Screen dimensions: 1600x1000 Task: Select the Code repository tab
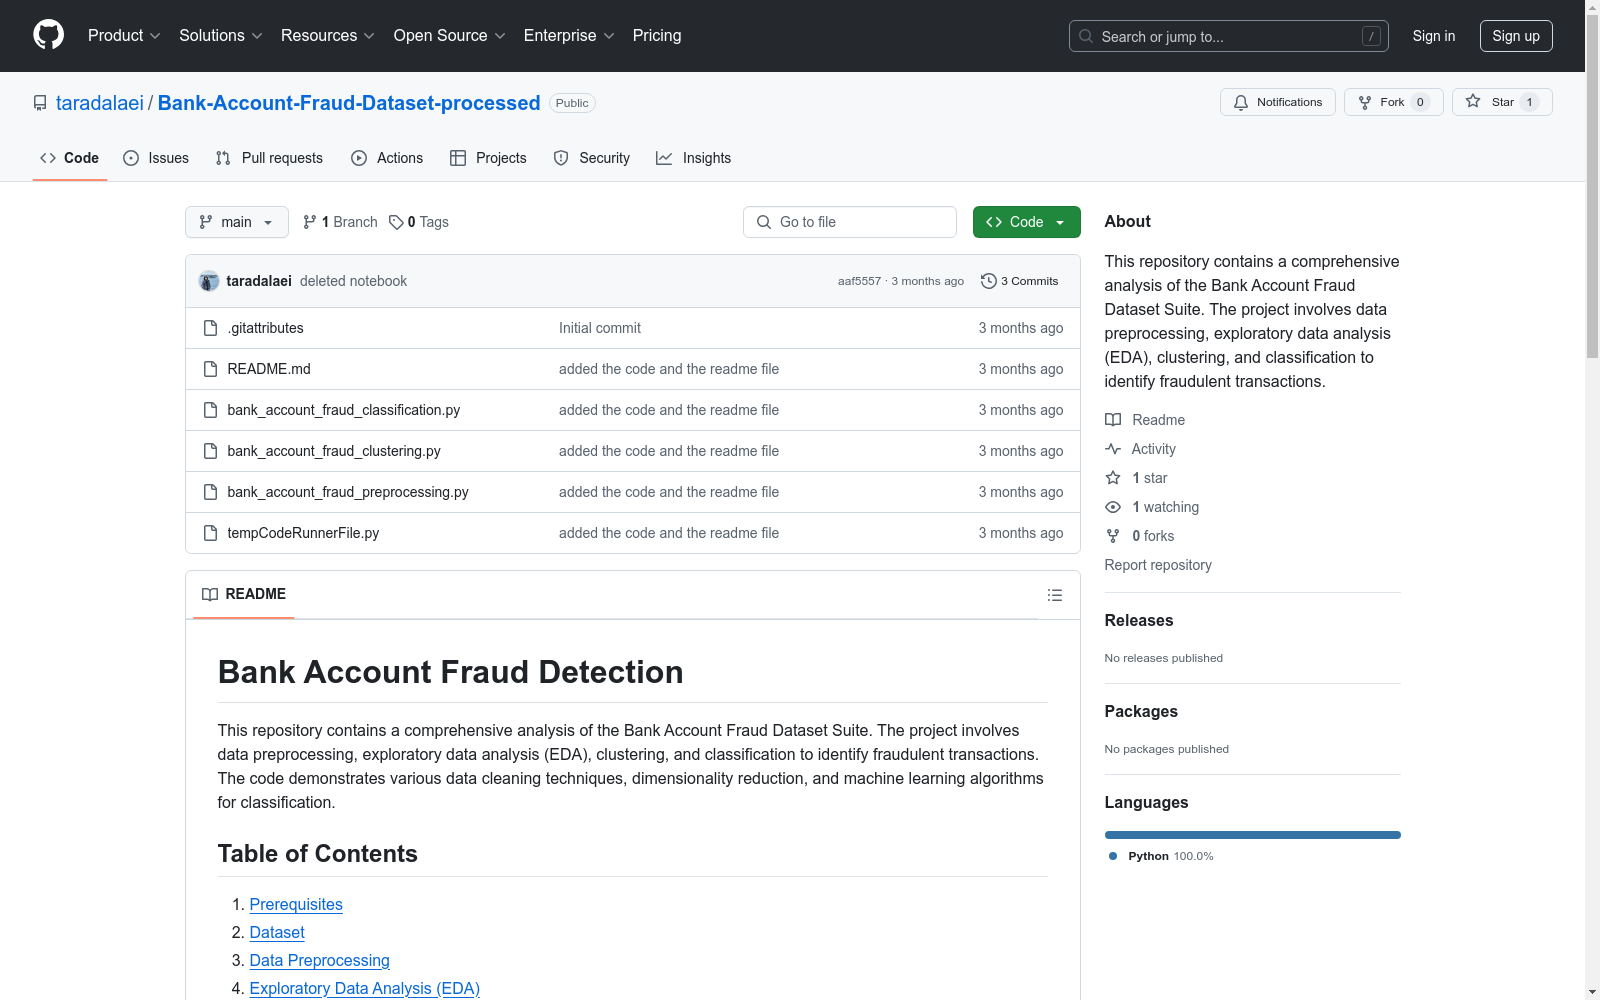[x=70, y=158]
